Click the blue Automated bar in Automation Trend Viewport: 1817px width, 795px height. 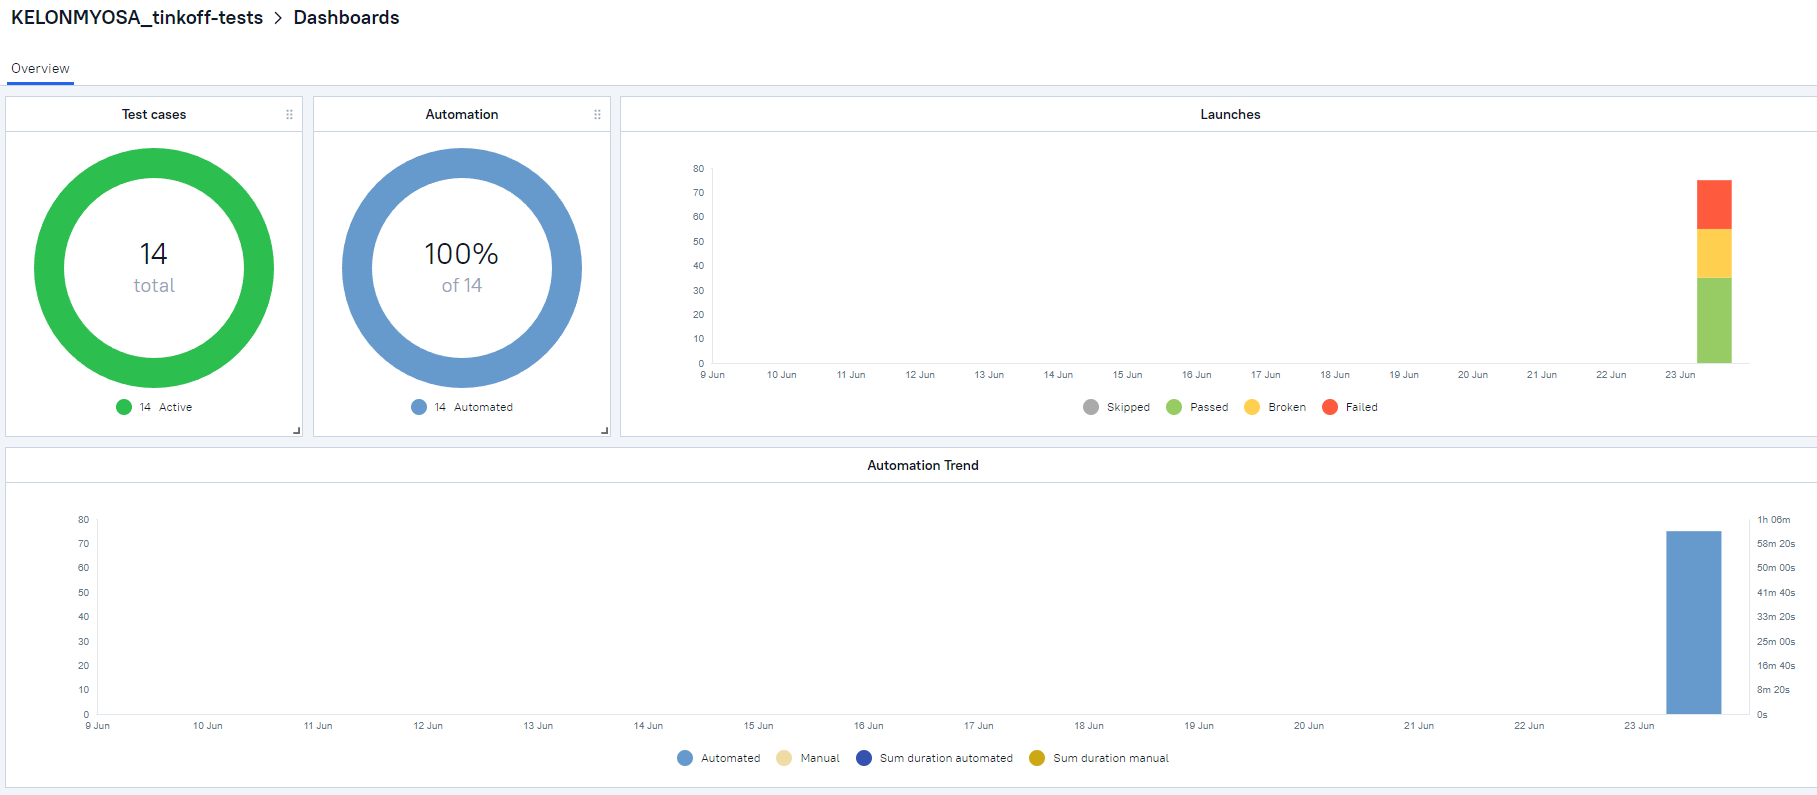pyautogui.click(x=1693, y=622)
